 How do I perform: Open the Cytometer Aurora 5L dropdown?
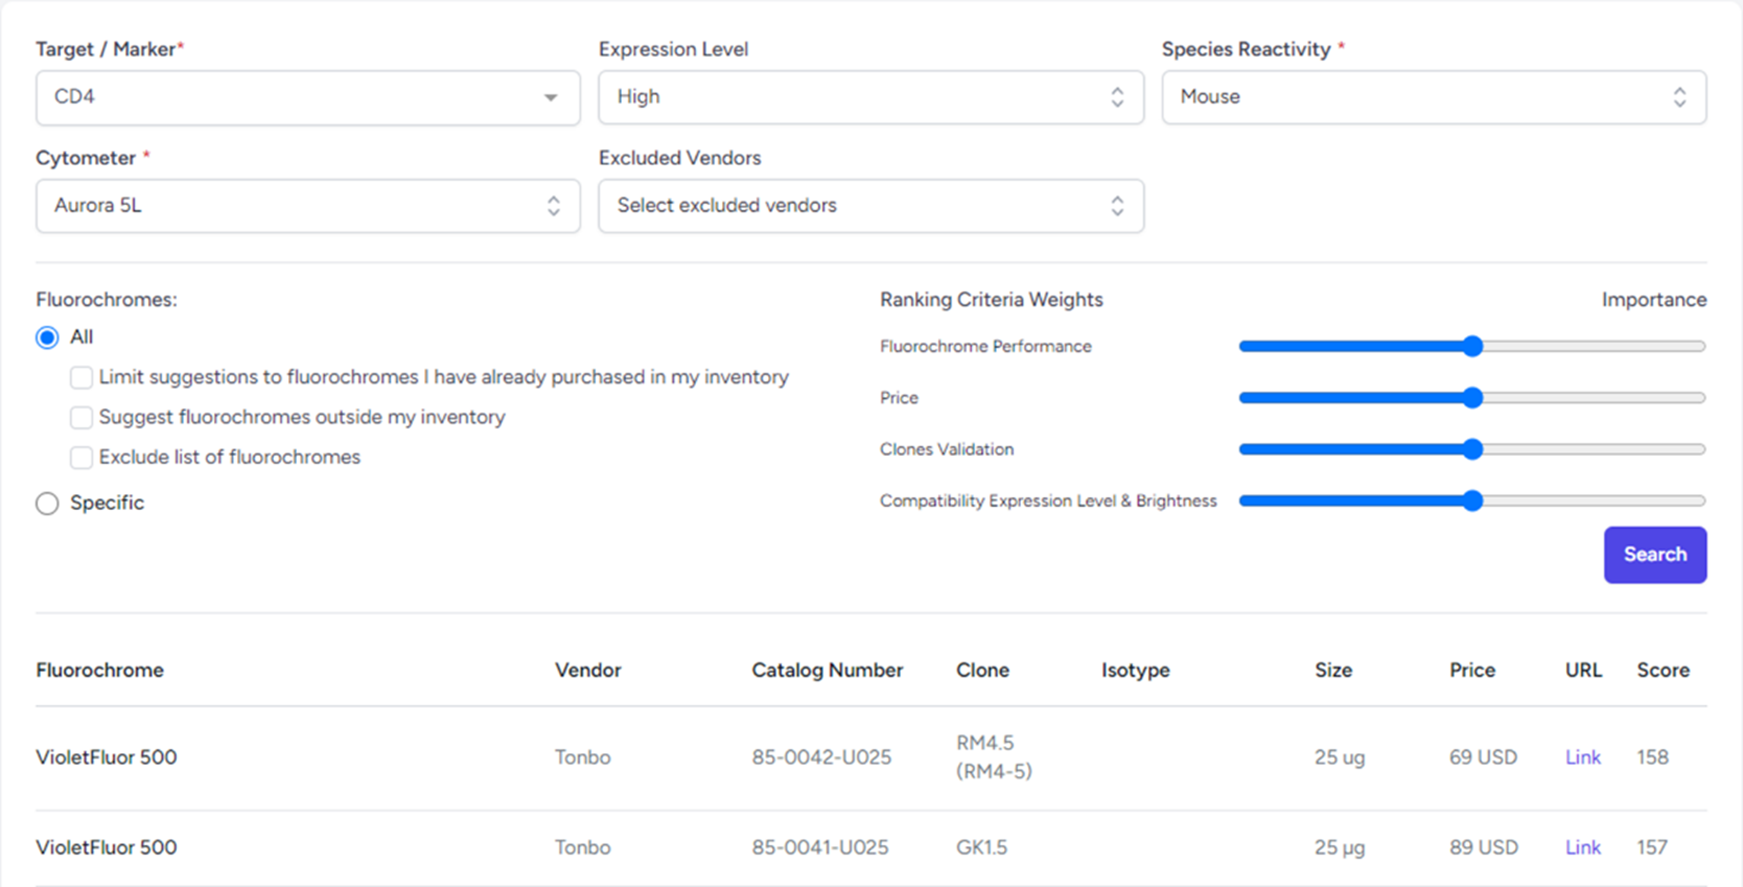(307, 206)
